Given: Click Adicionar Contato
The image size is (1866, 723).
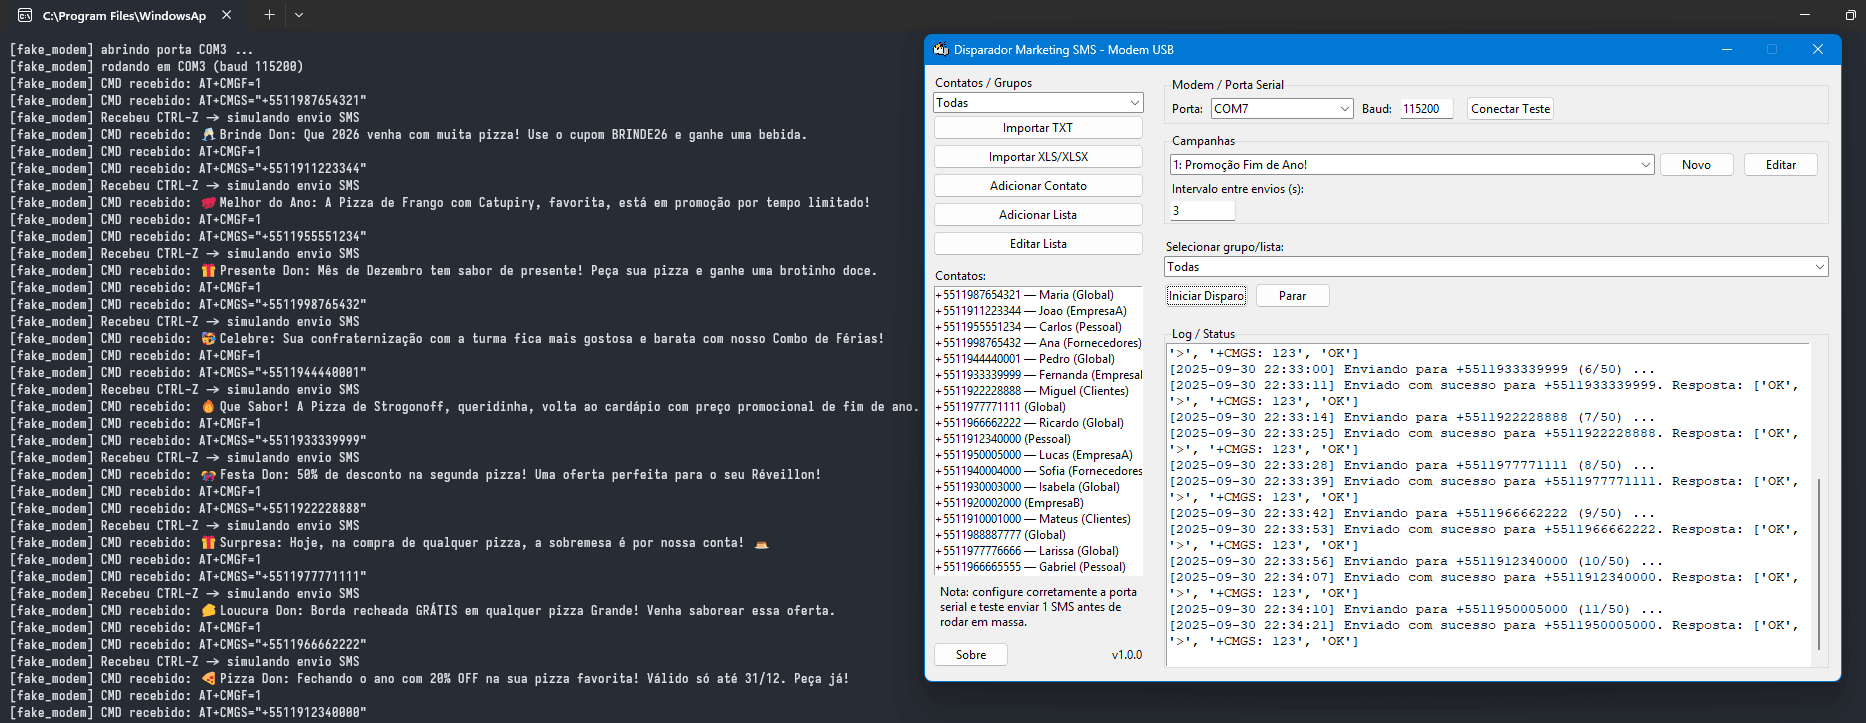Looking at the screenshot, I should (x=1038, y=186).
